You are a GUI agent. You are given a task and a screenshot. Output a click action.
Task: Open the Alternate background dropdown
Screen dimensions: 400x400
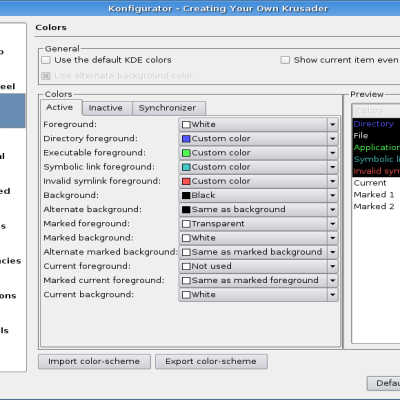tap(259, 209)
